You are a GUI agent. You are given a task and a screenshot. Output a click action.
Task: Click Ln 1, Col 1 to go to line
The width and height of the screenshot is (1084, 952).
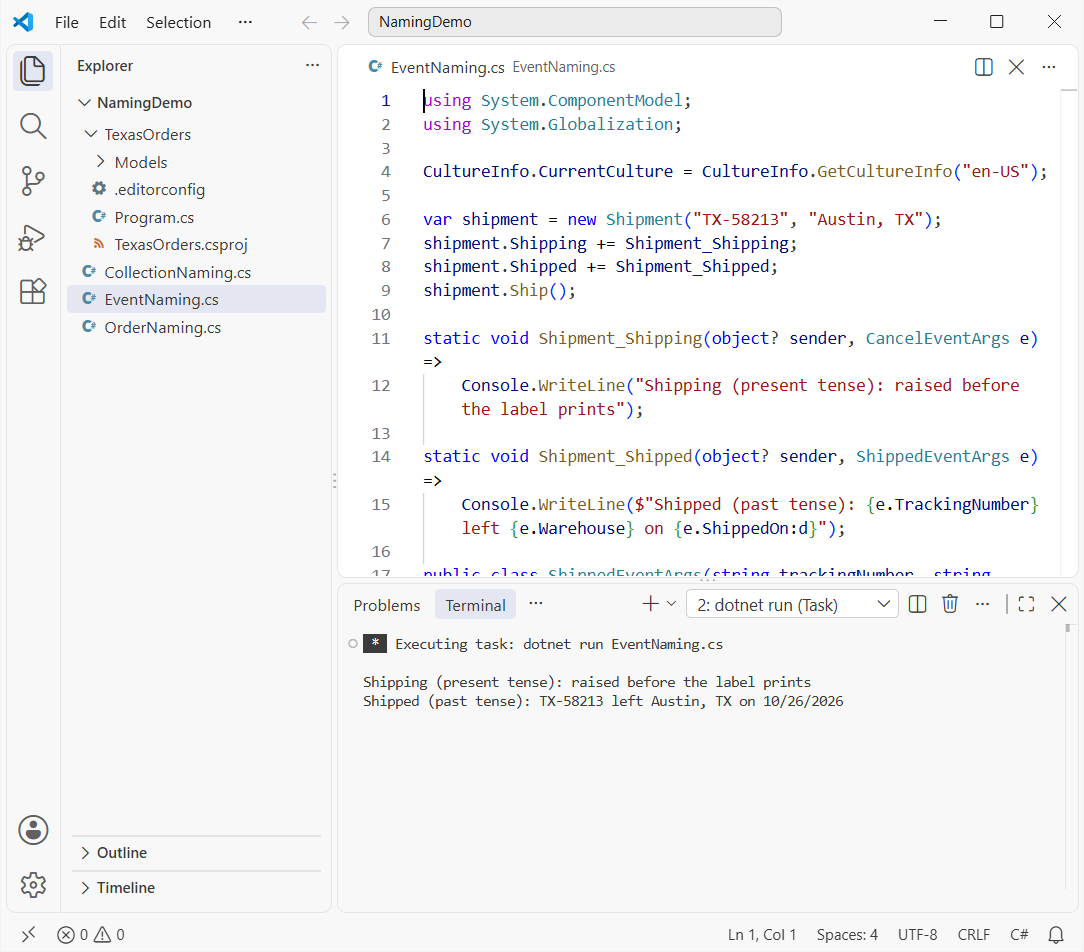click(x=762, y=935)
